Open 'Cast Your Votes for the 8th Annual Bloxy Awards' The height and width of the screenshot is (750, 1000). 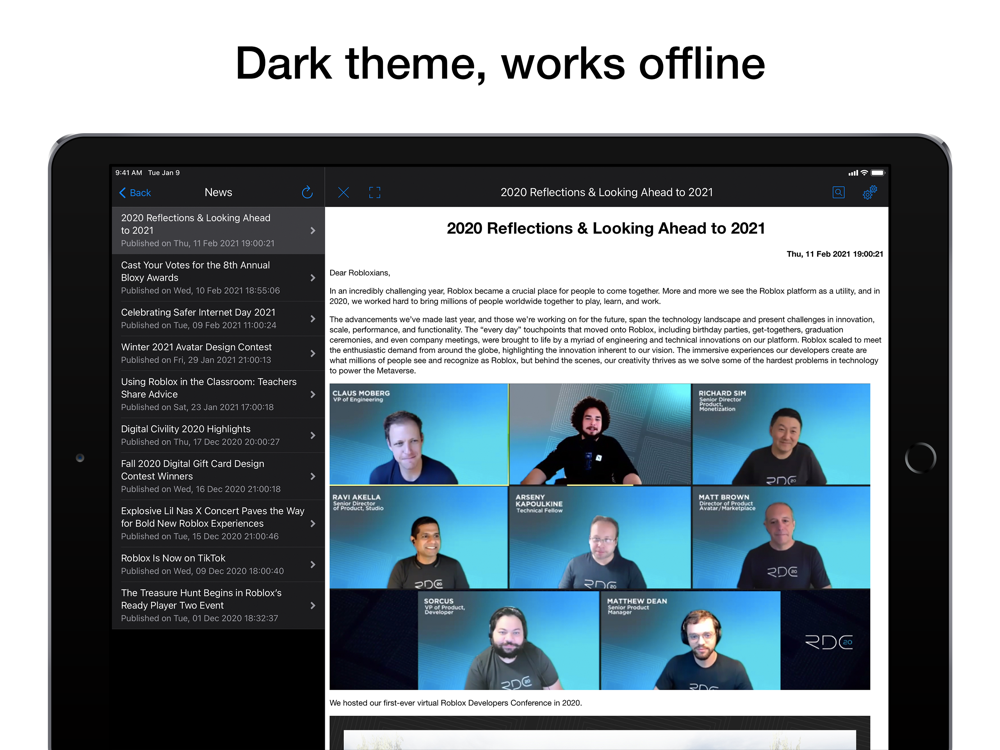[218, 277]
